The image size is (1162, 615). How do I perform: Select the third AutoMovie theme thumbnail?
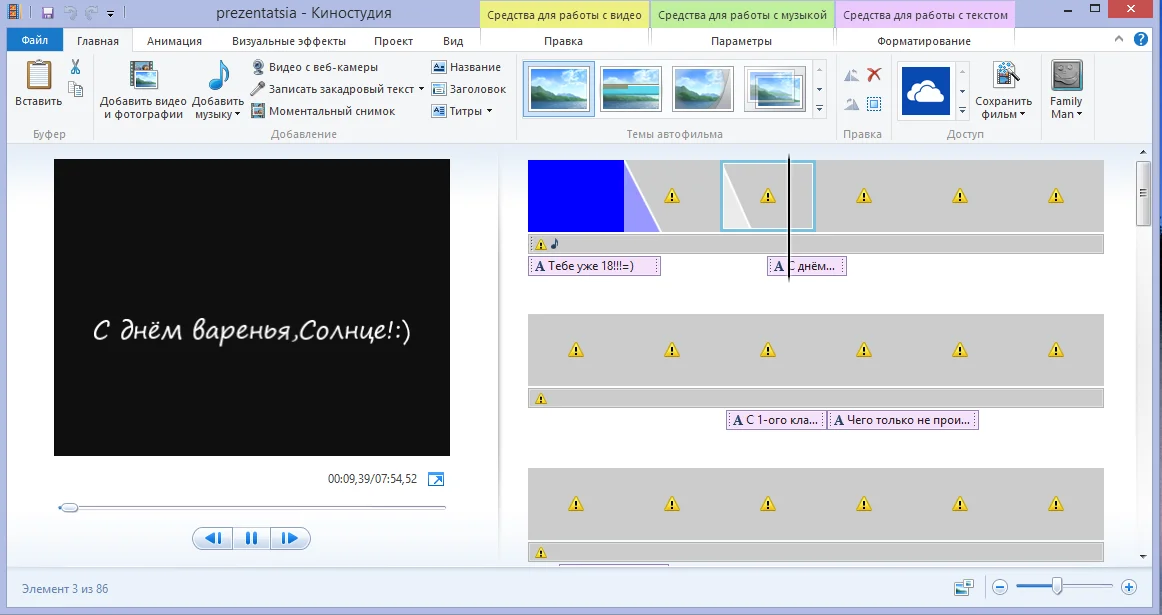tap(703, 89)
